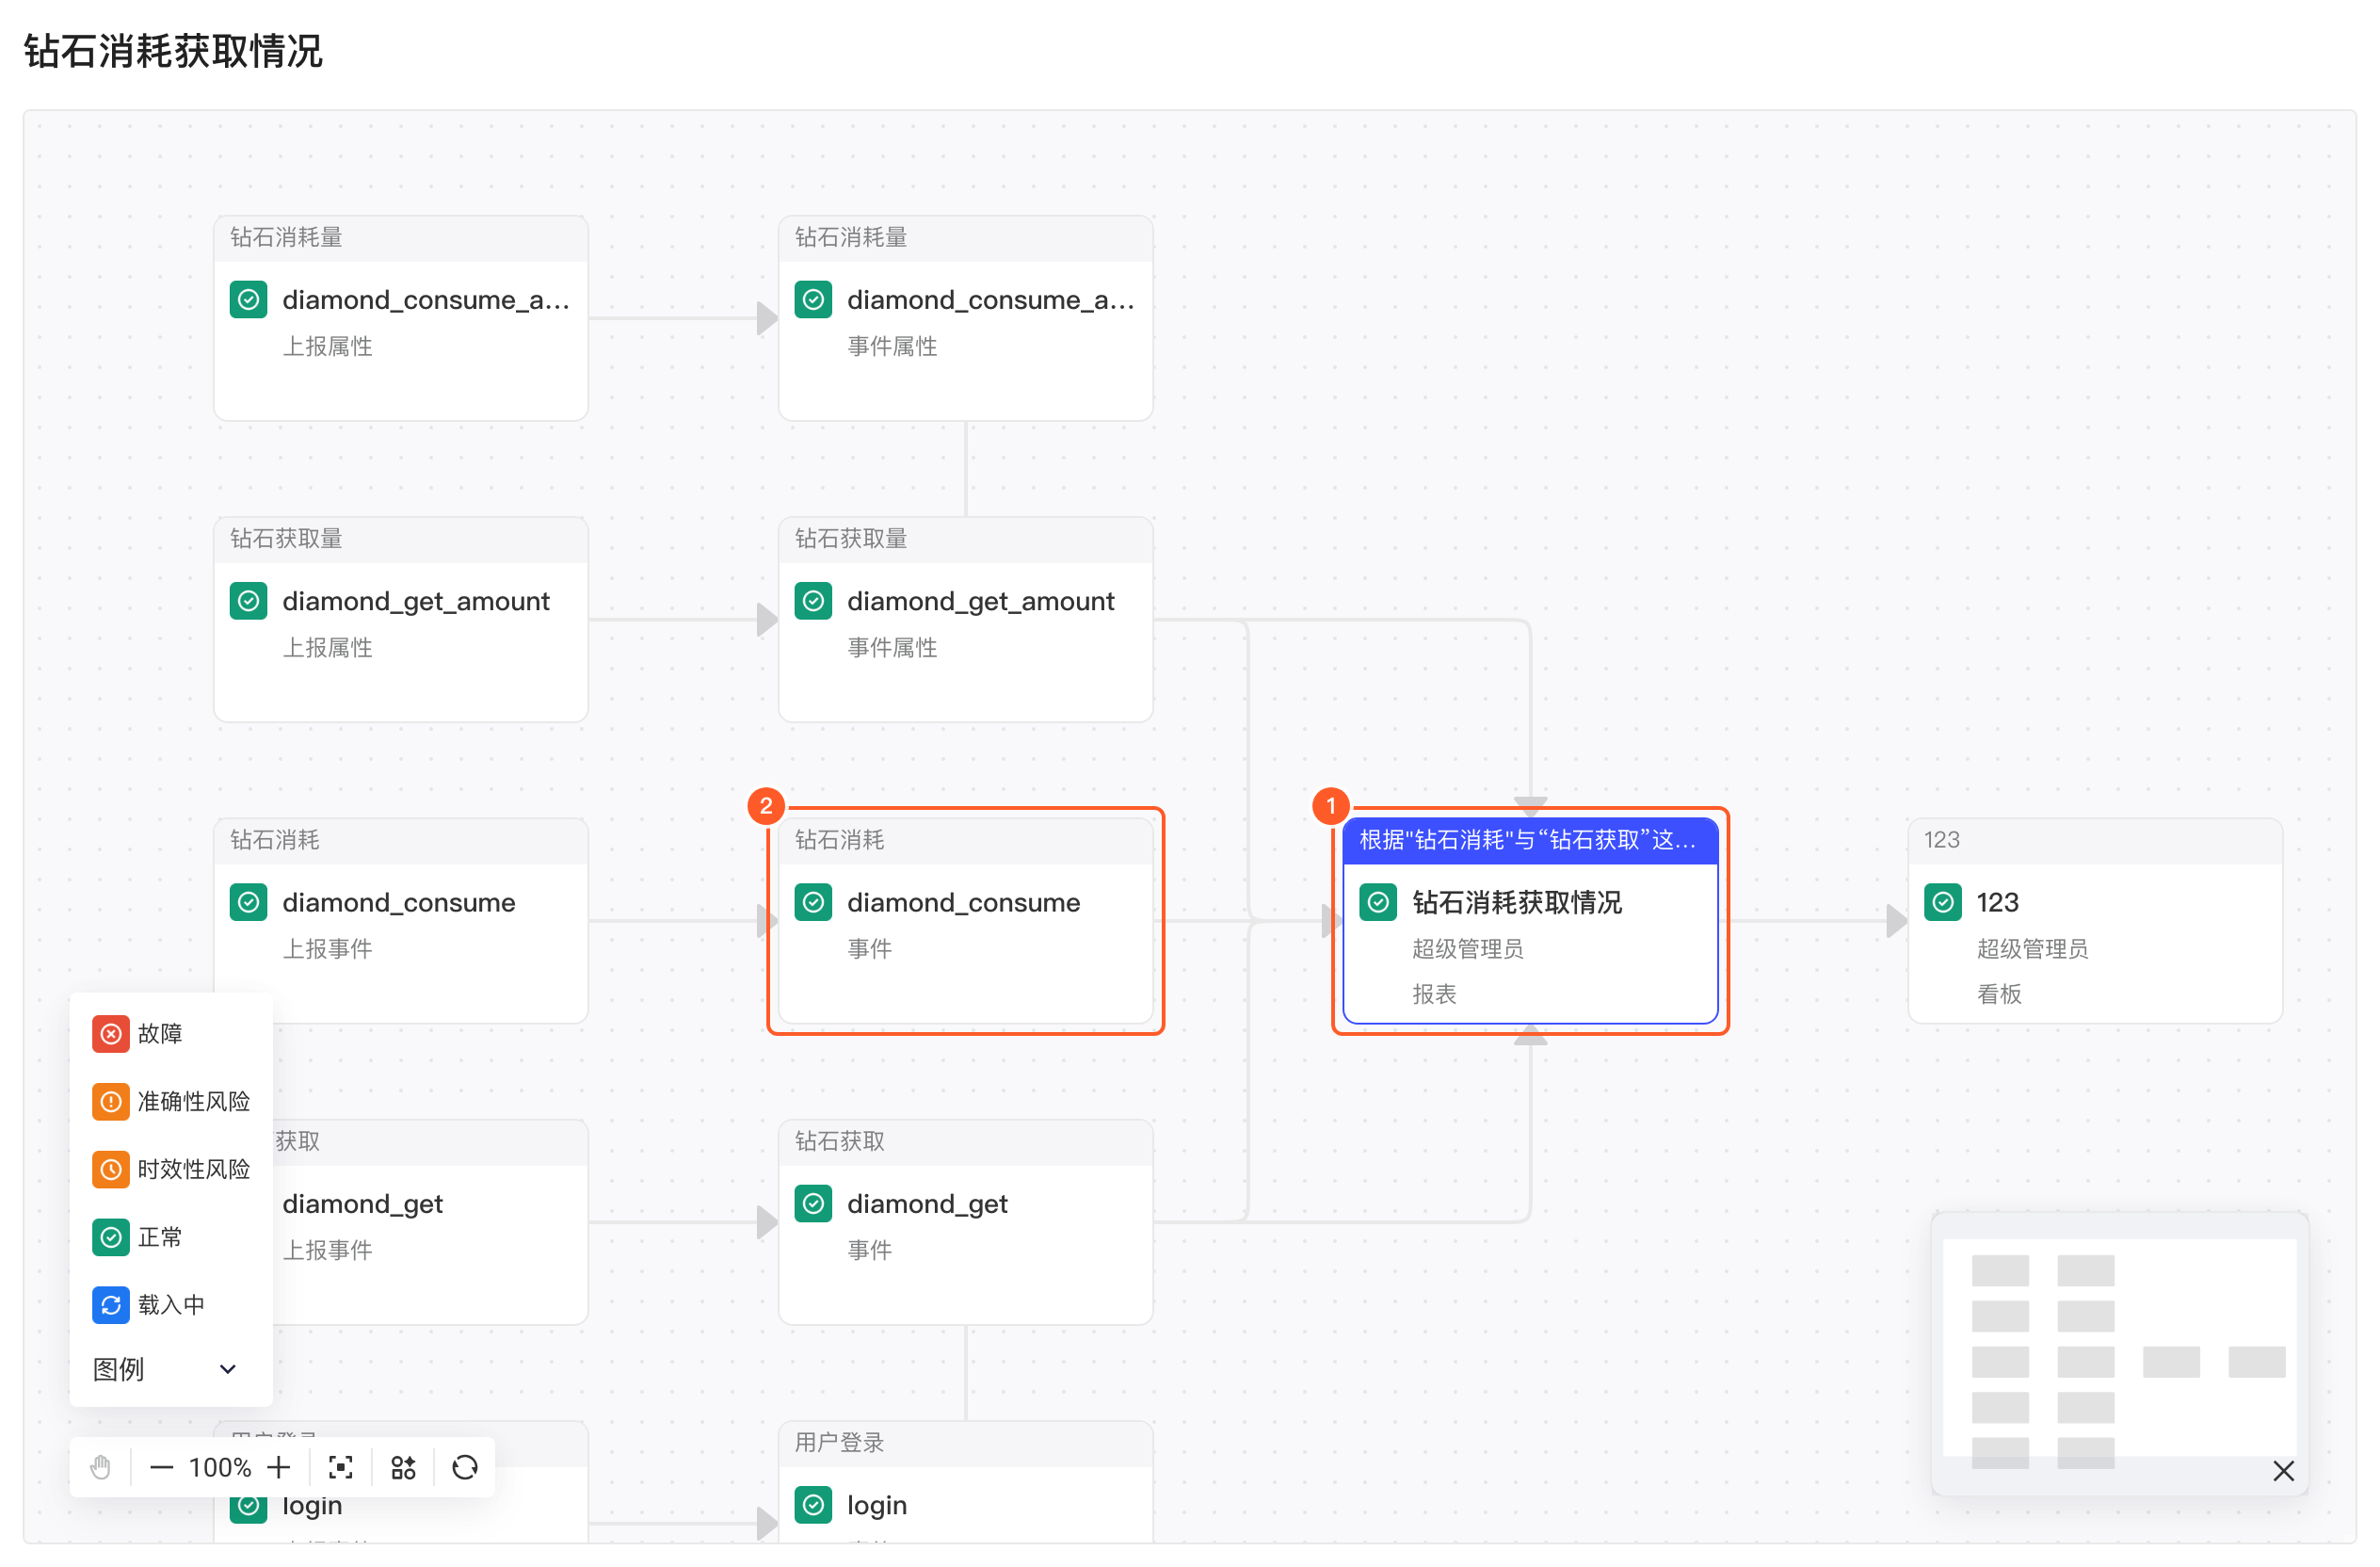Click the refresh icon in toolbar
Viewport: 2380px width, 1567px height.
465,1467
